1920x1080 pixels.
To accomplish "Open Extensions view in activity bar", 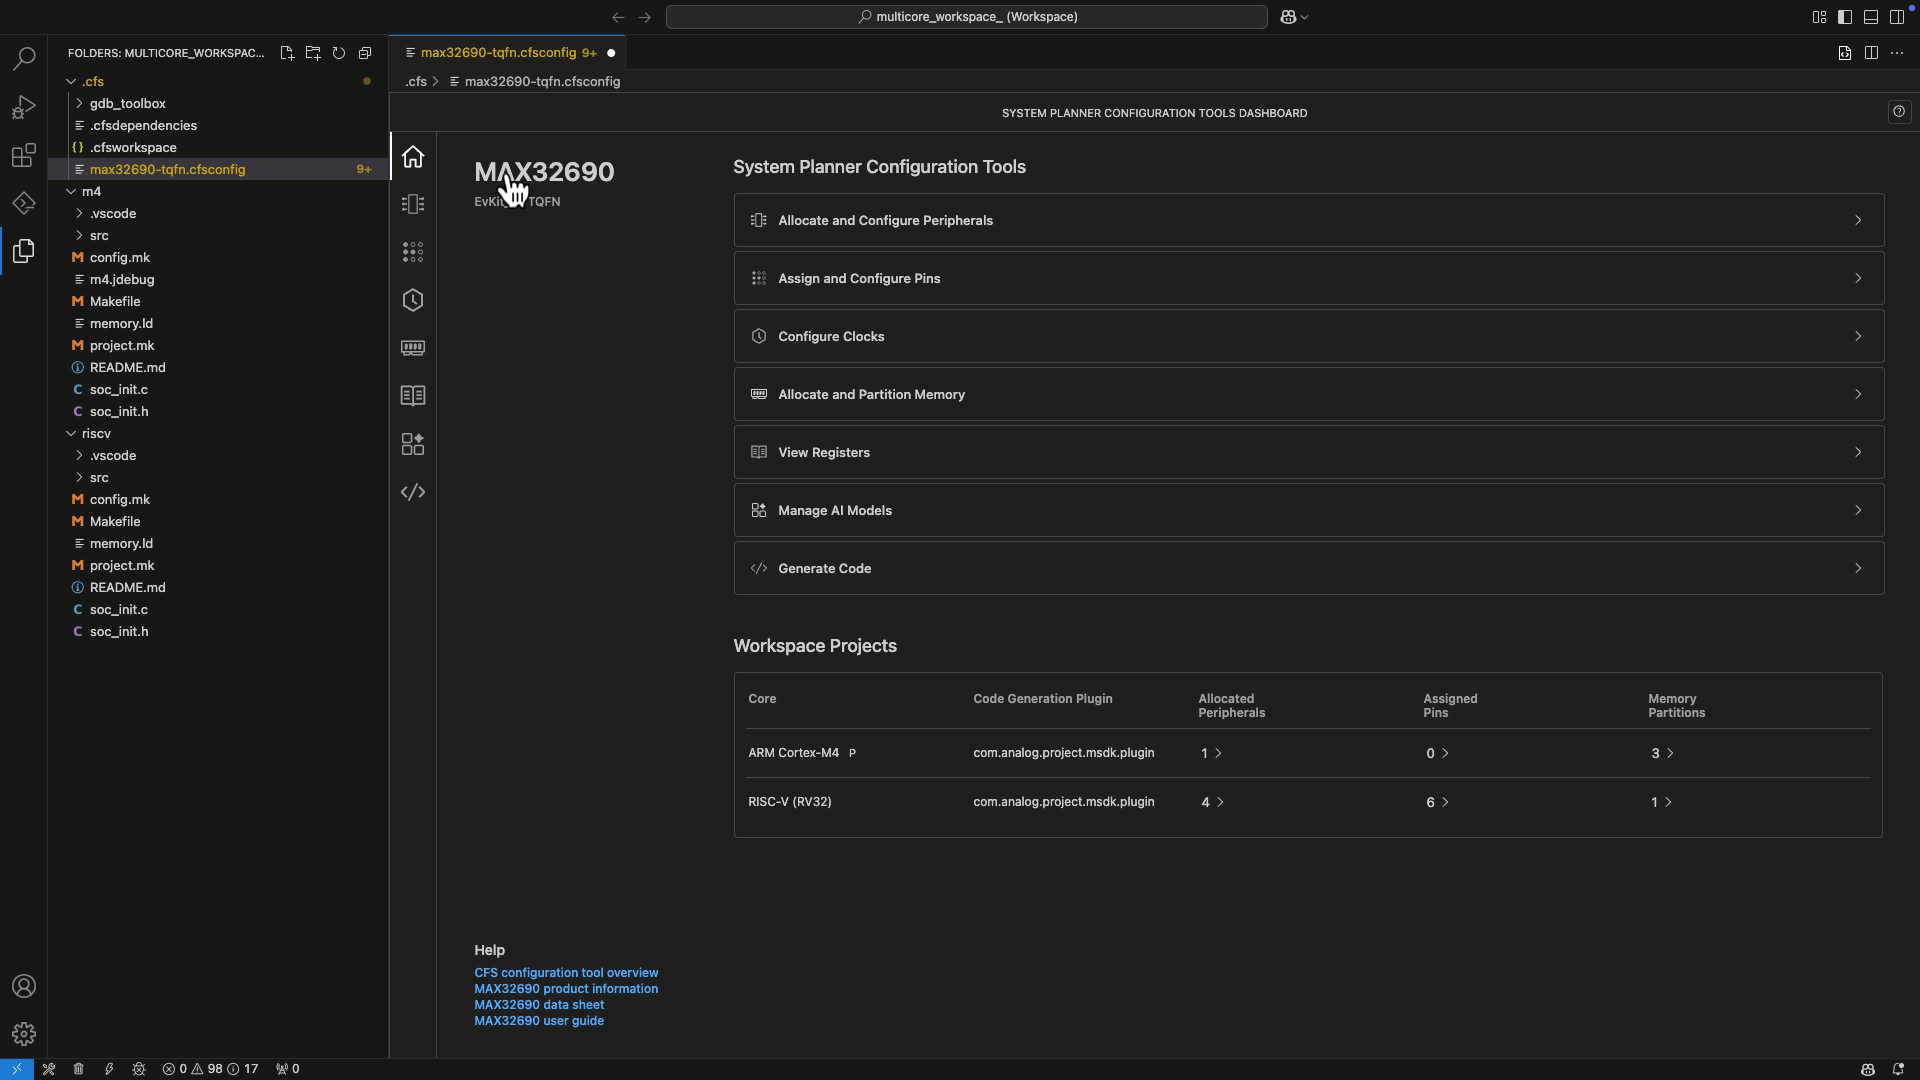I will pos(24,155).
